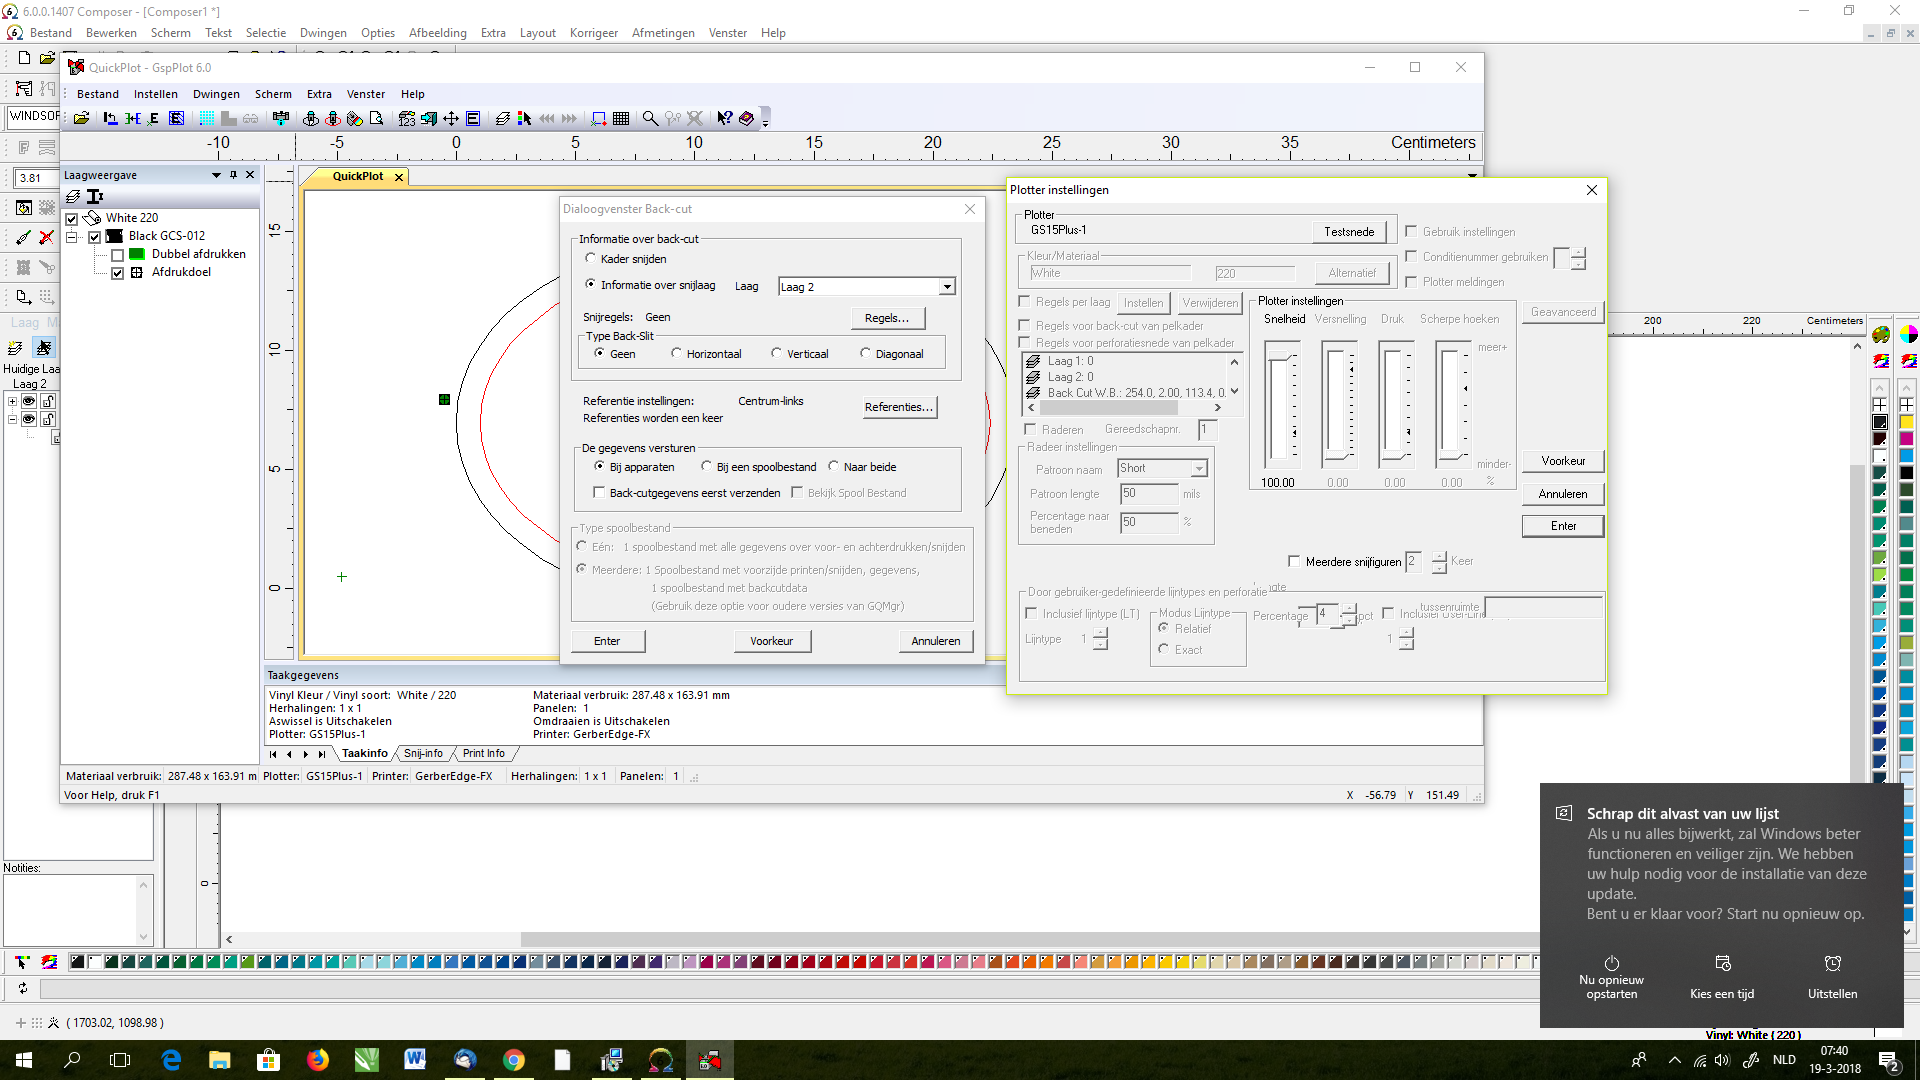
Task: Click the color print icon in QuickPlot toolbar
Action: tap(354, 118)
